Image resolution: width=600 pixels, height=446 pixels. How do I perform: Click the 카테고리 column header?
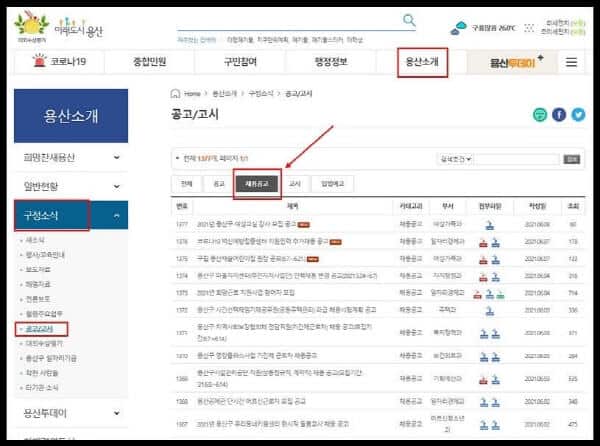point(411,206)
